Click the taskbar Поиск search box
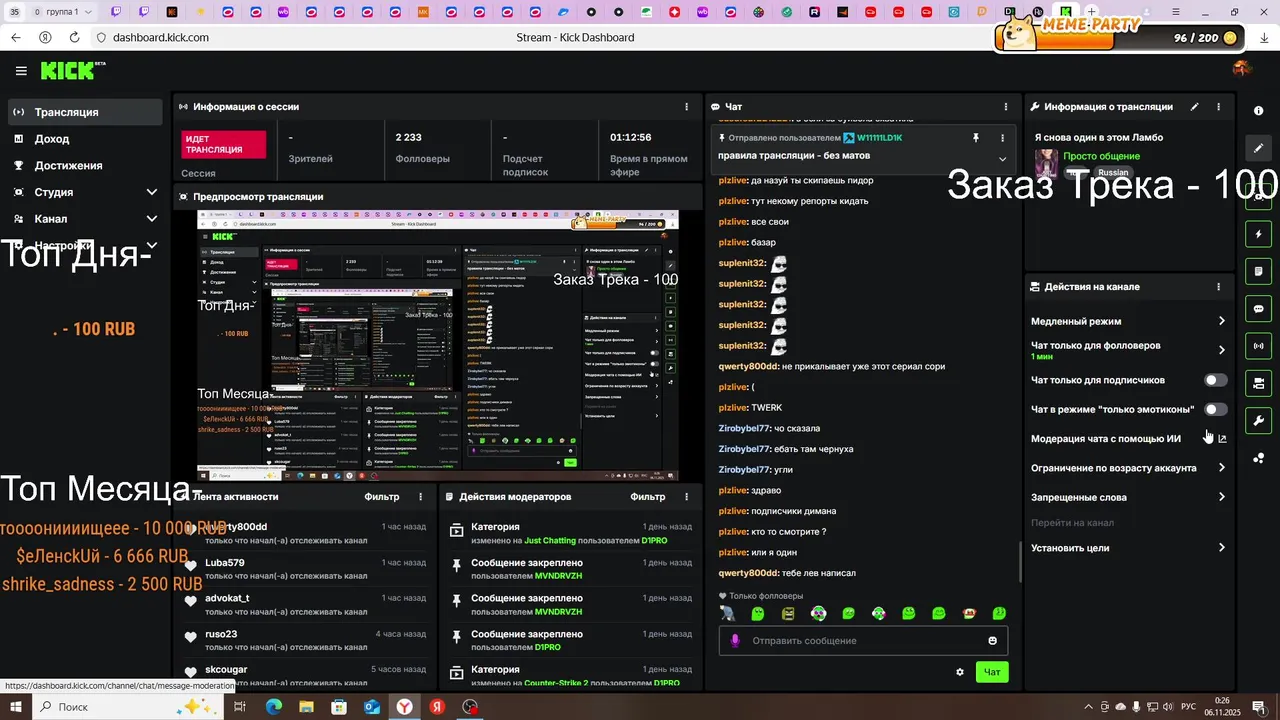1280x720 pixels. pos(129,707)
